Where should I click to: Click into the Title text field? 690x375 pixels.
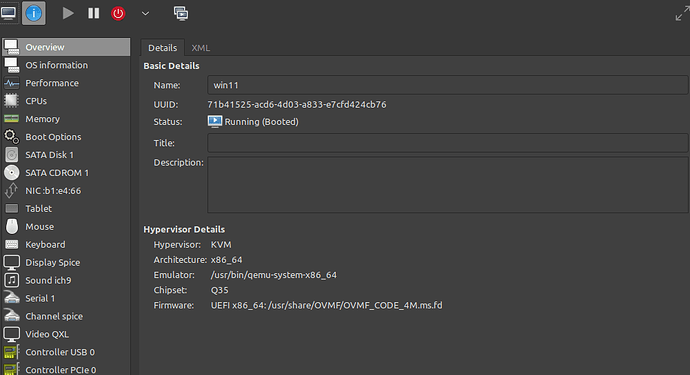[448, 143]
